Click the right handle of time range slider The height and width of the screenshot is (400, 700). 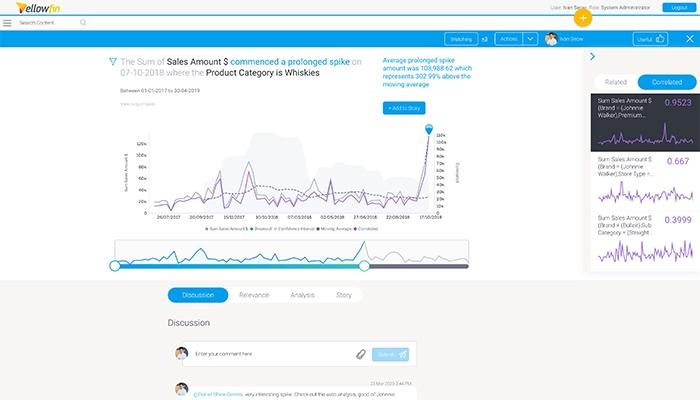pos(364,266)
